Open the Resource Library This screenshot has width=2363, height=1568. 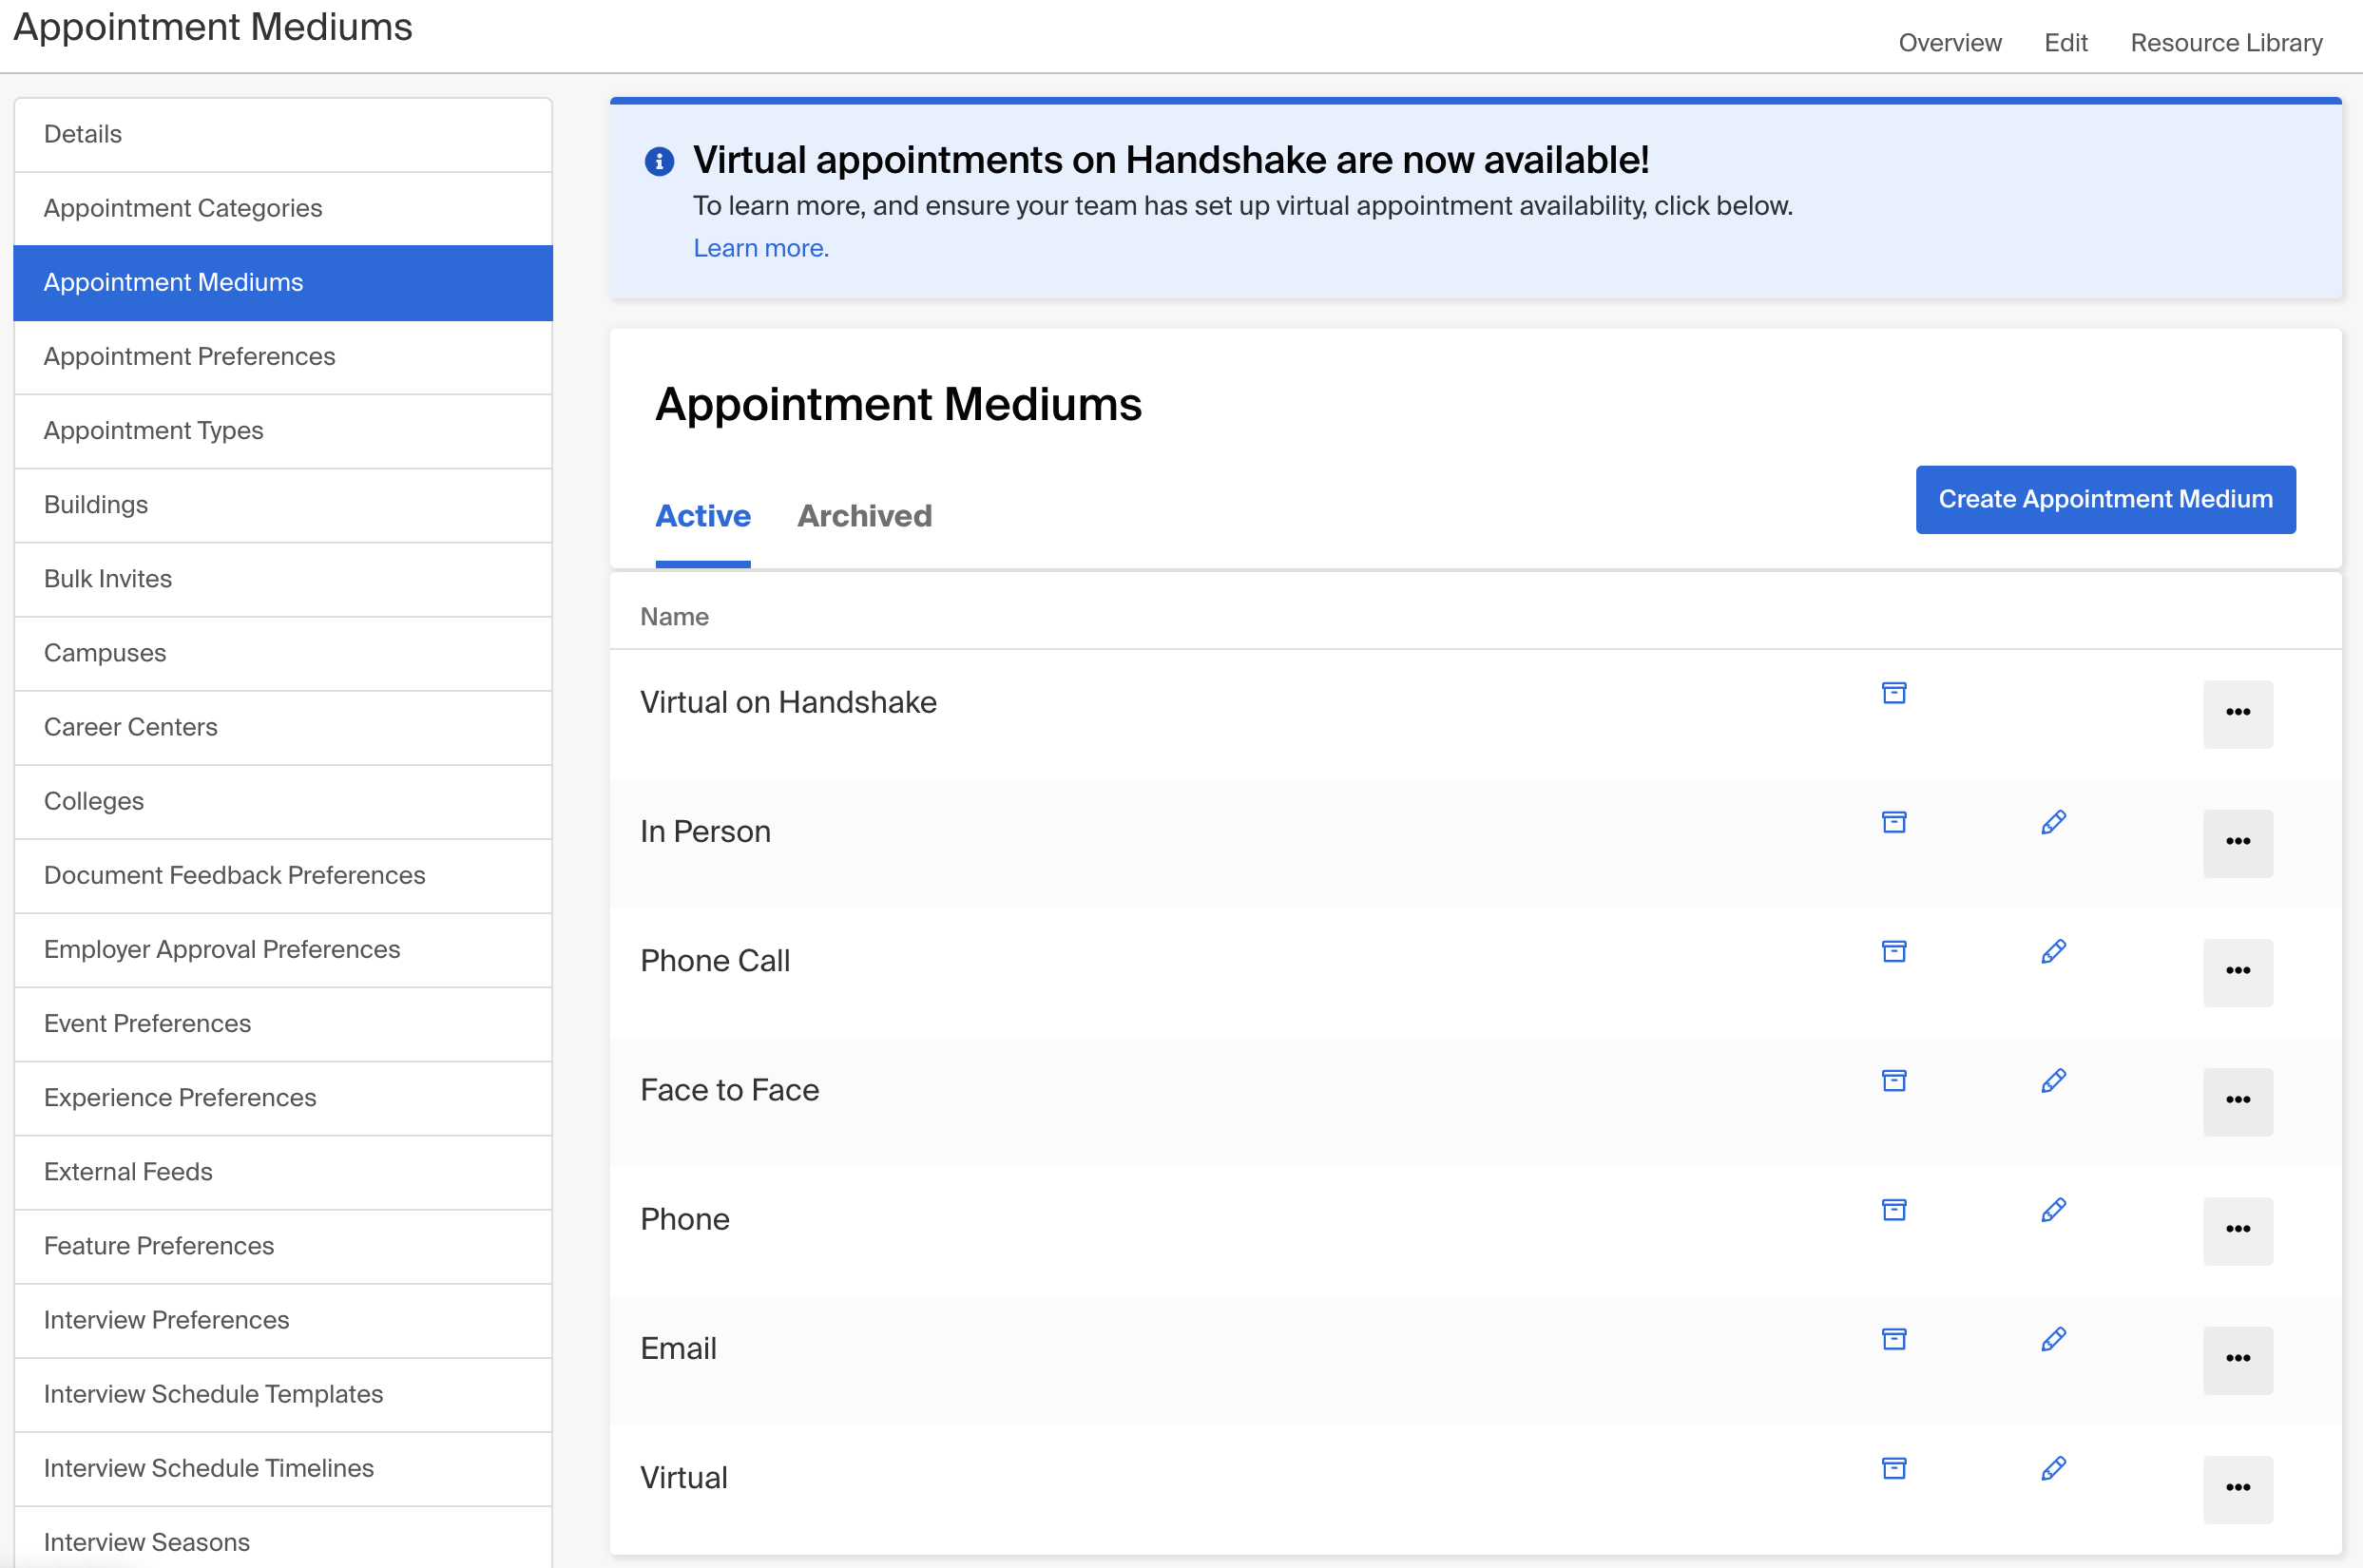coord(2226,43)
